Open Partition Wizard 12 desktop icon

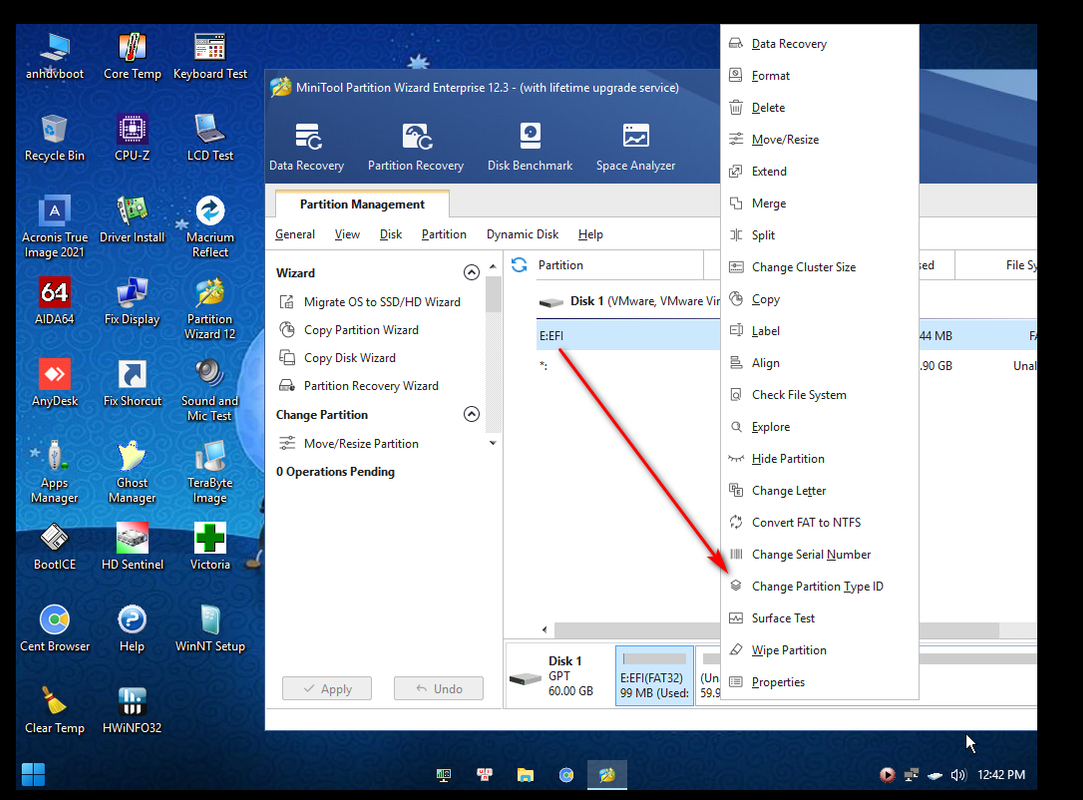click(210, 309)
